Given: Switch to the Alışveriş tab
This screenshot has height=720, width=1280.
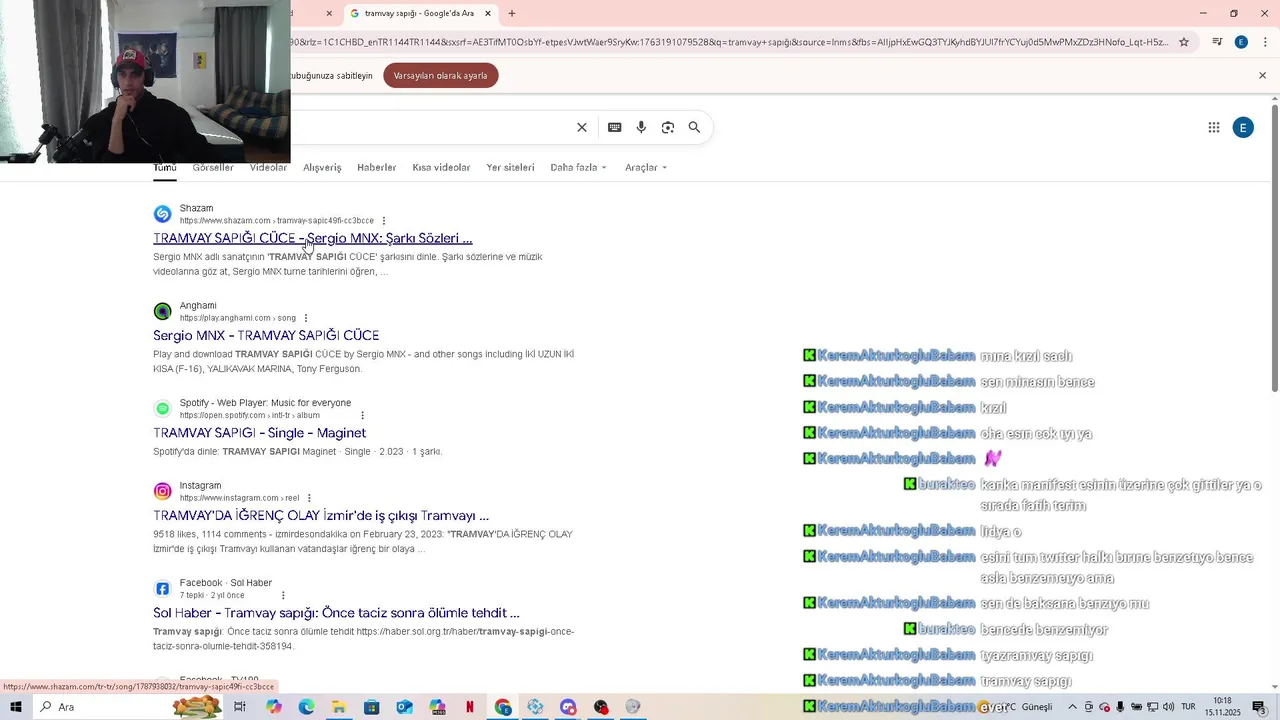Looking at the screenshot, I should click(x=322, y=167).
